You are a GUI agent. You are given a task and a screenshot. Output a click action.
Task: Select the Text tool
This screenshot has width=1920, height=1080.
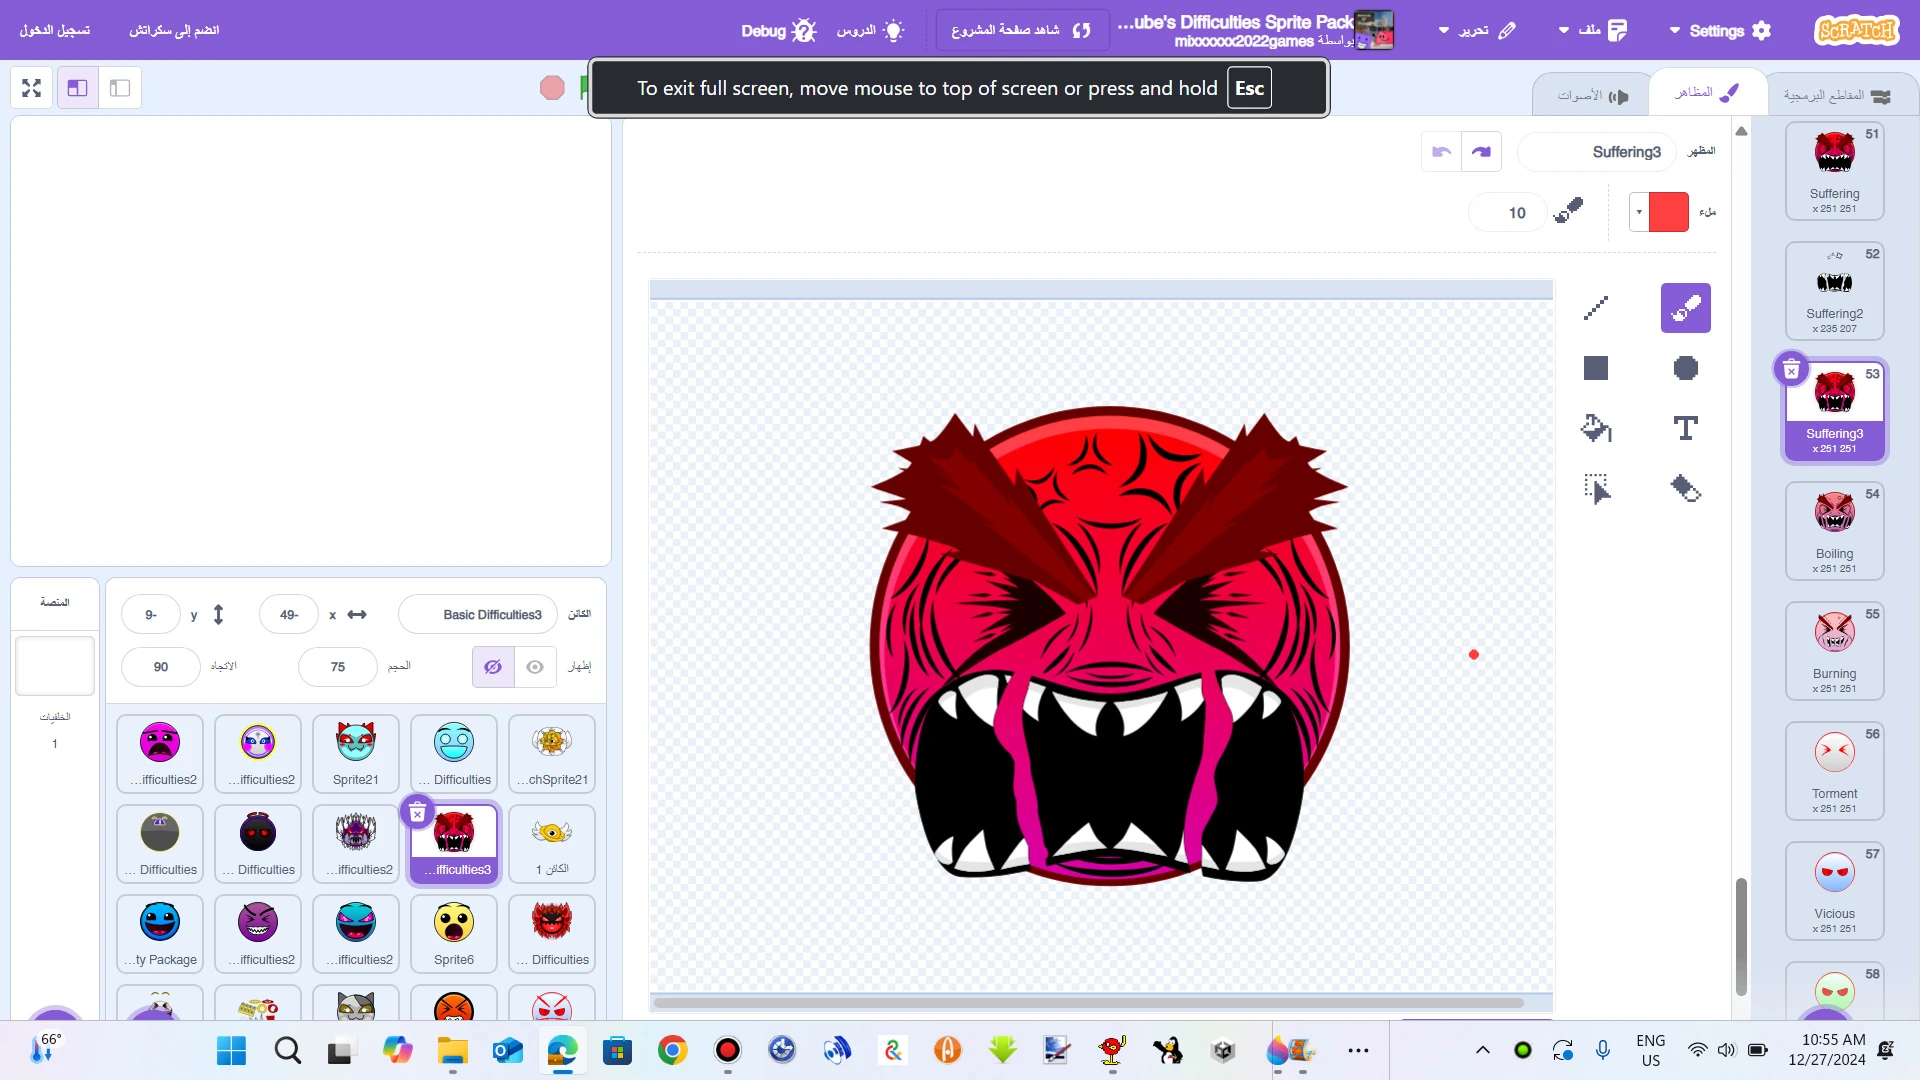point(1686,428)
